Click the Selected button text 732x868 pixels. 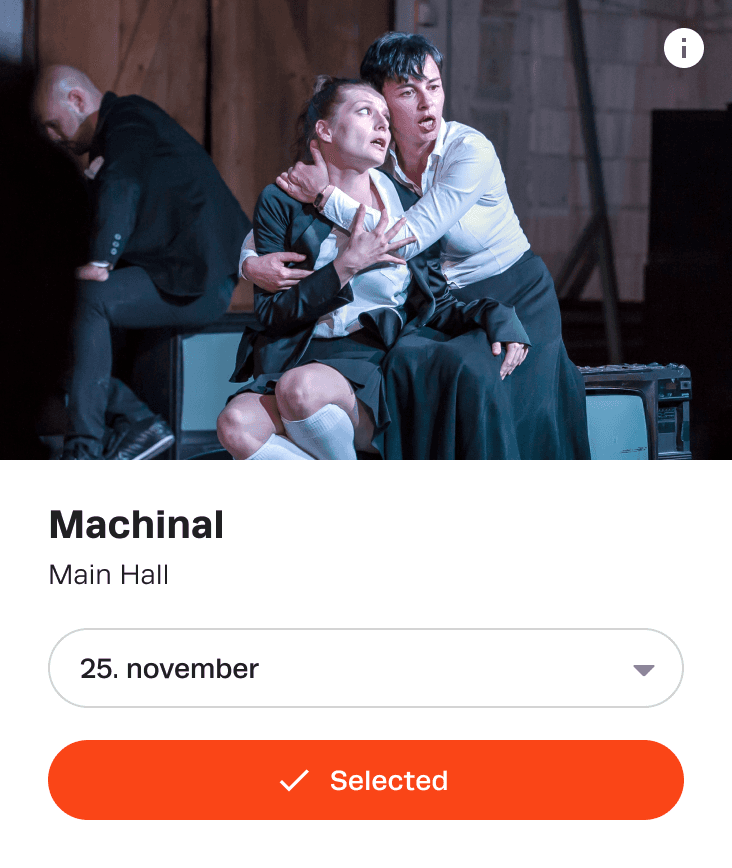click(389, 781)
